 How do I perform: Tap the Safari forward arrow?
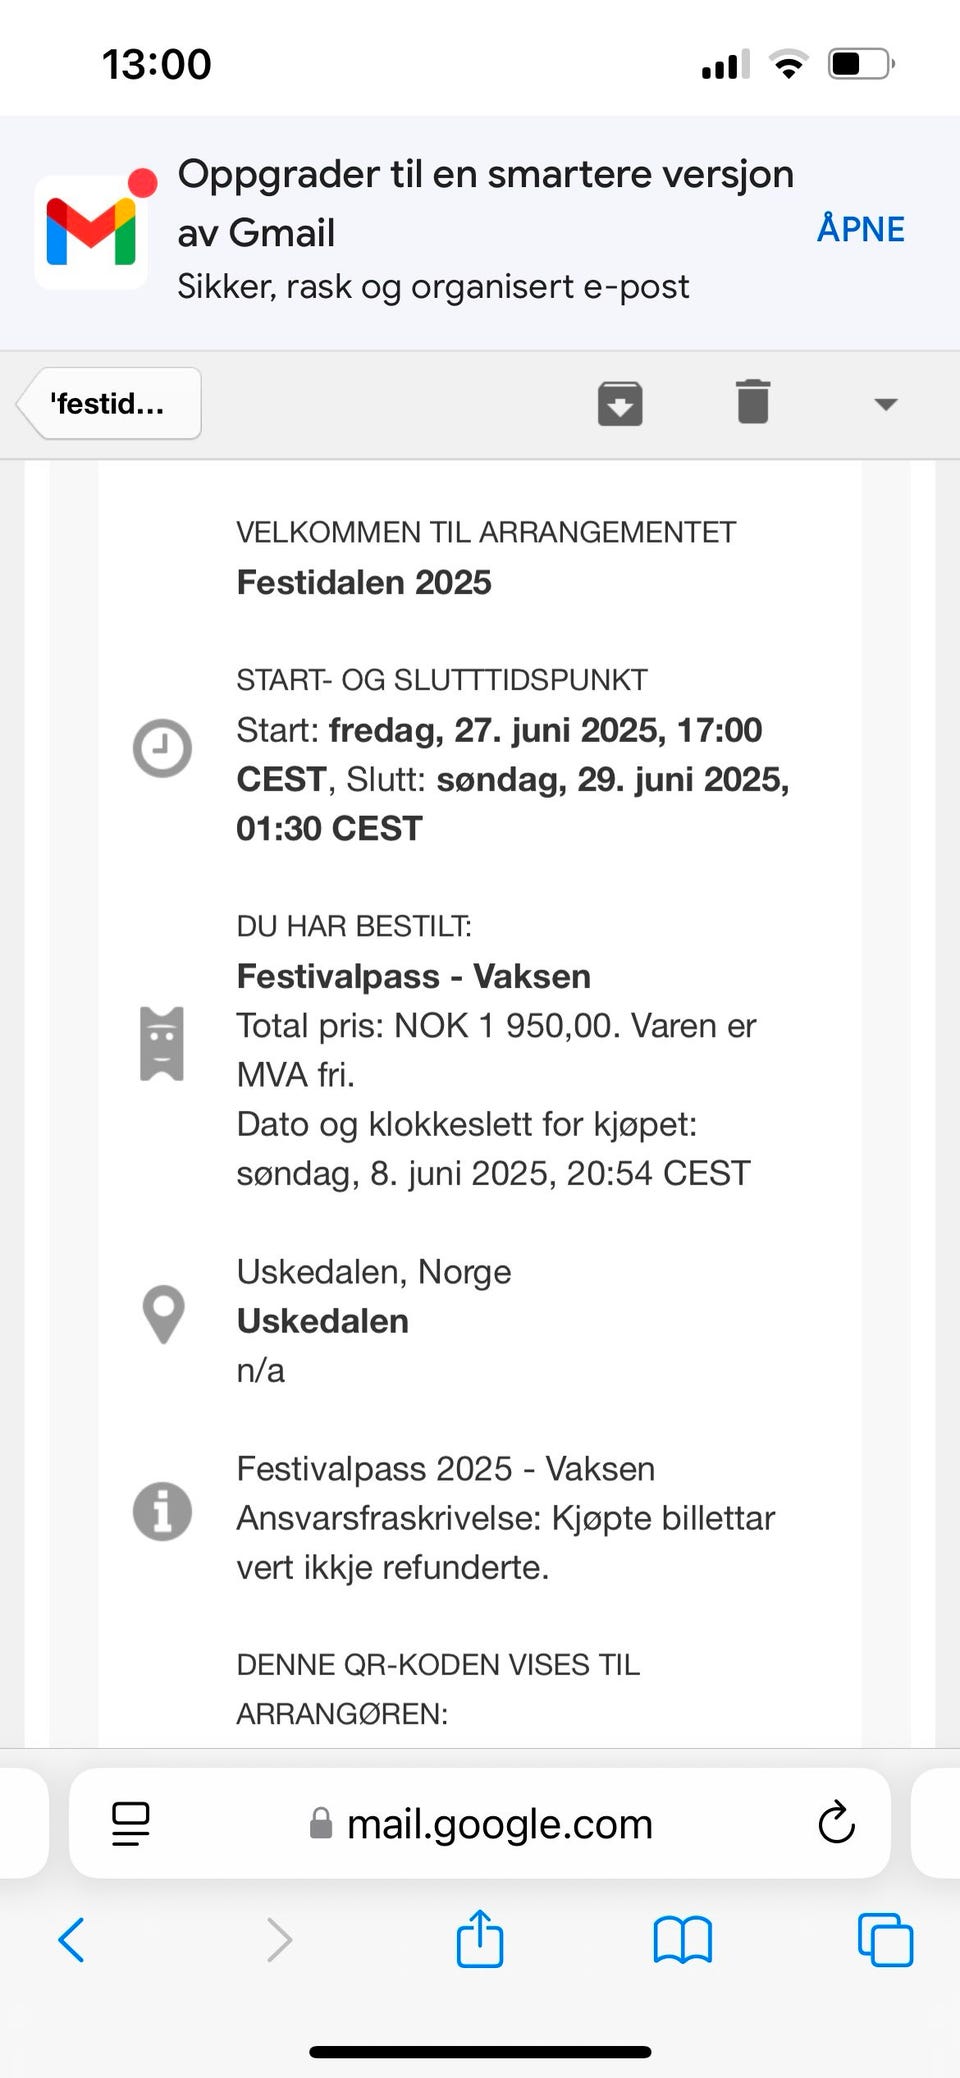[279, 1940]
